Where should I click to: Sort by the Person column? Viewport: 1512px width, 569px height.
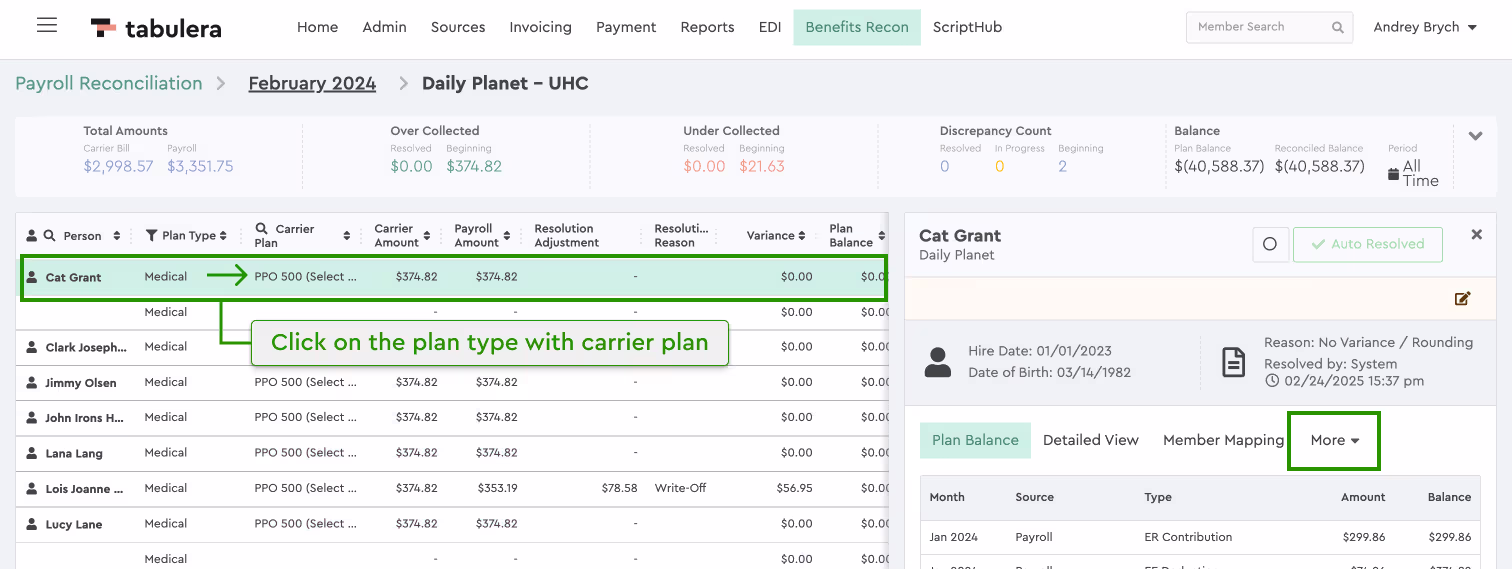[x=117, y=236]
